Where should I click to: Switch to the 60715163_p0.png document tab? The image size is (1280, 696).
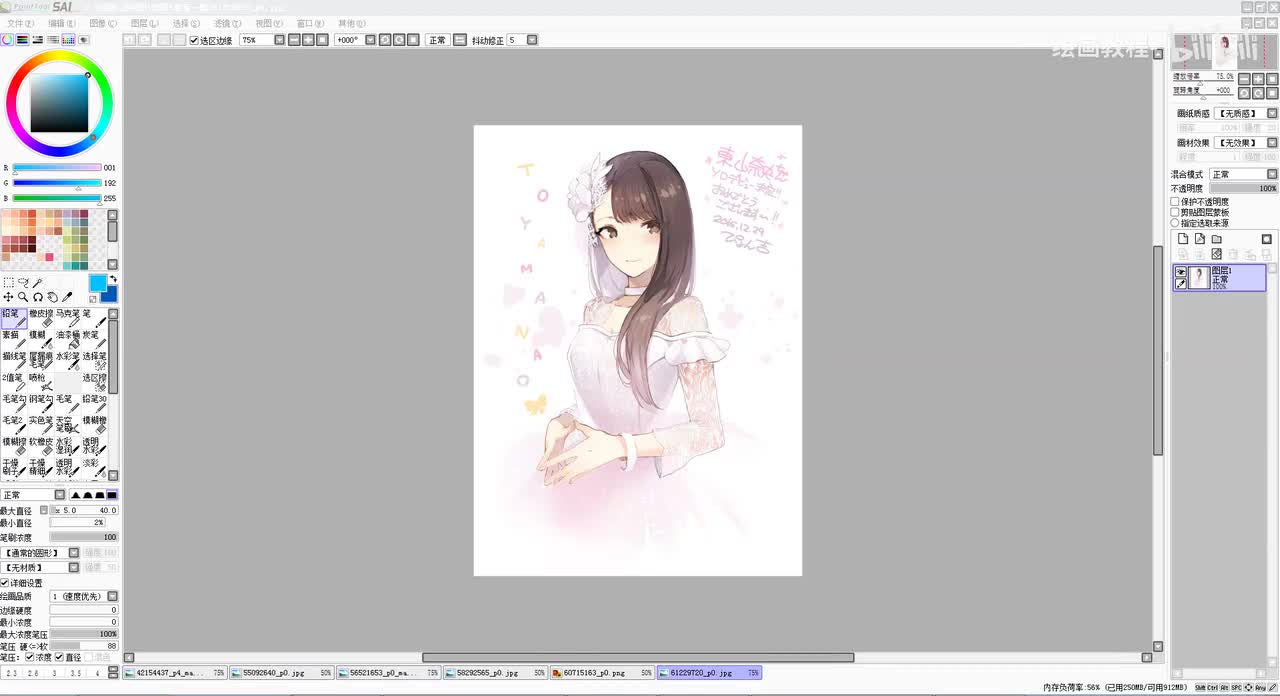click(x=602, y=673)
